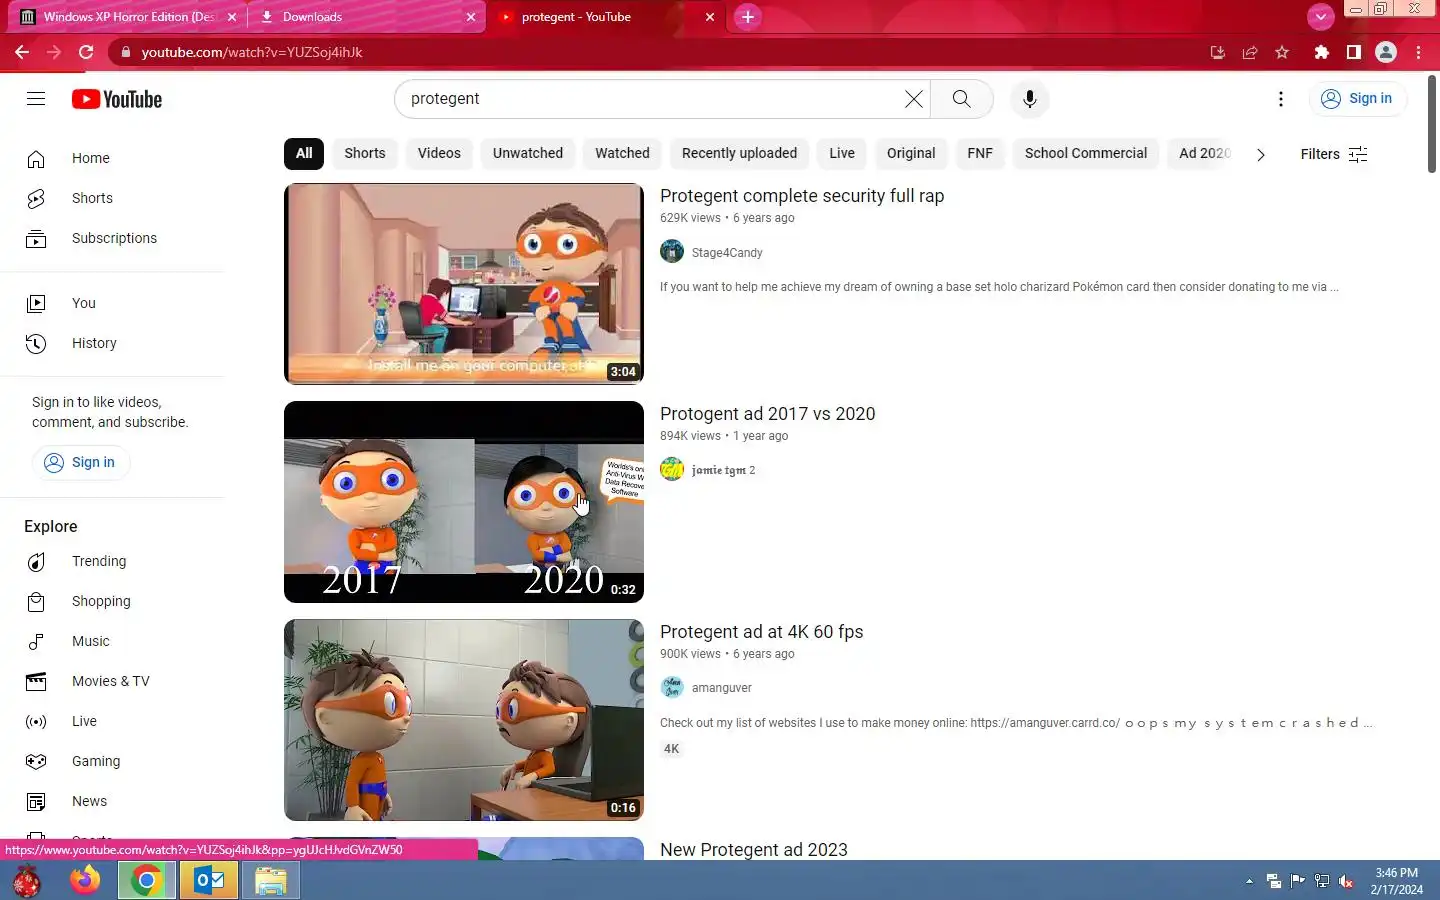Open a new browser tab
Viewport: 1440px width, 900px height.
(x=747, y=17)
